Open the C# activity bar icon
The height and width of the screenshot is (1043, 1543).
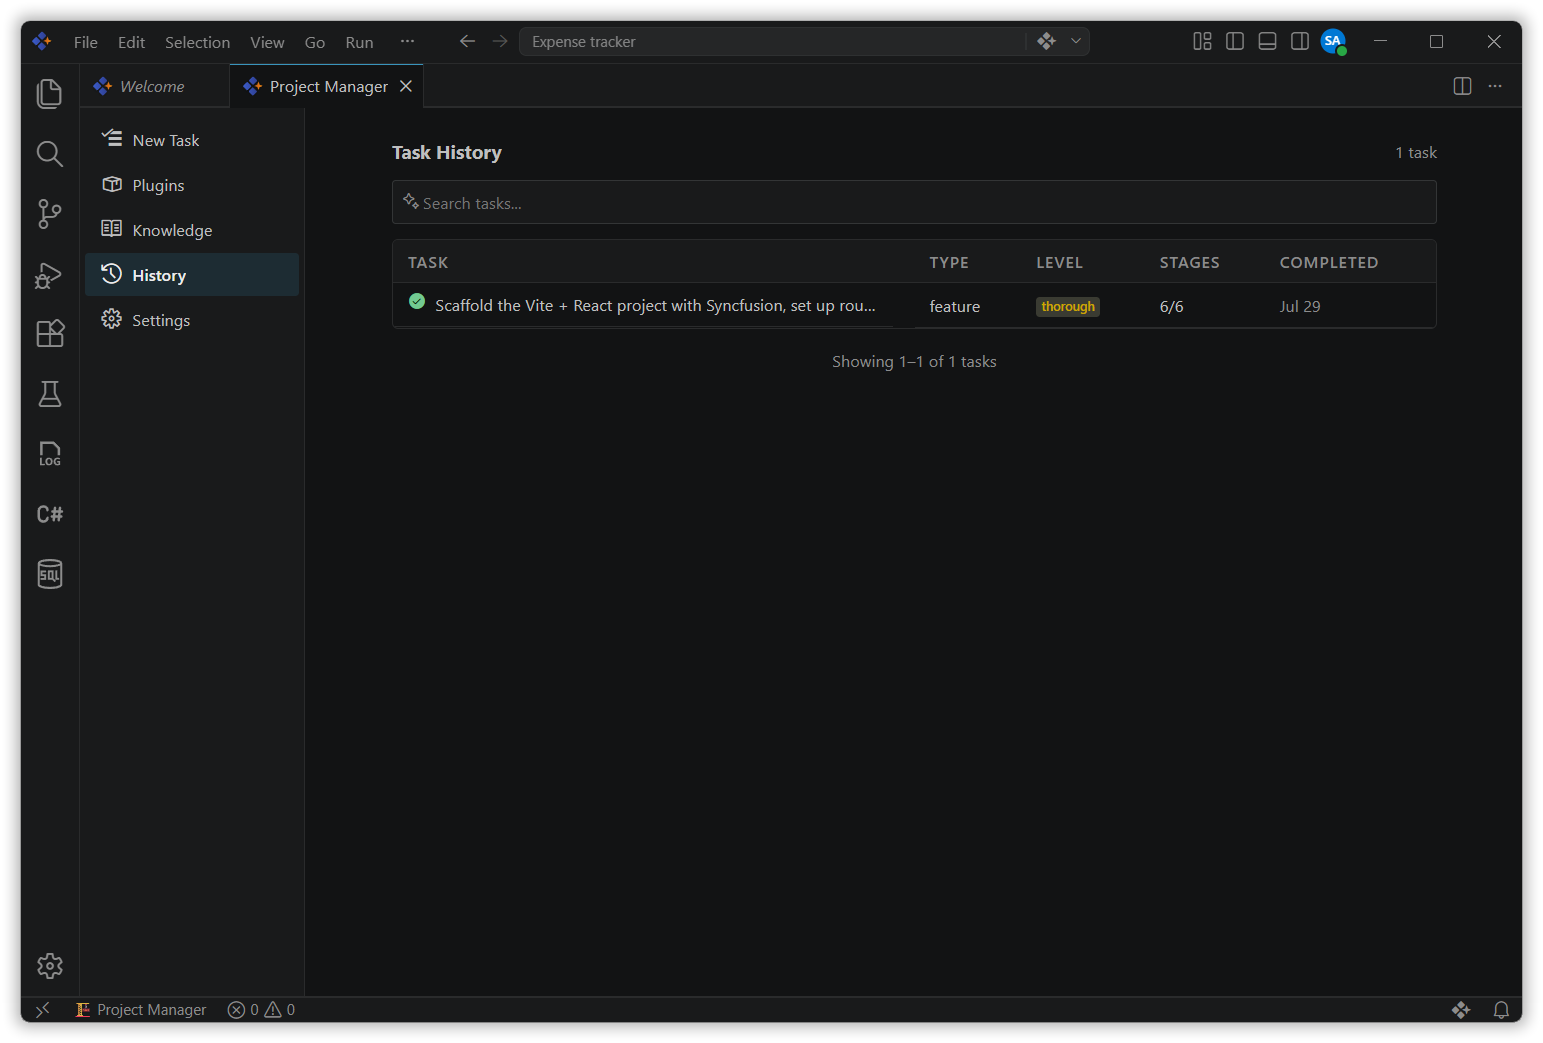[x=49, y=514]
